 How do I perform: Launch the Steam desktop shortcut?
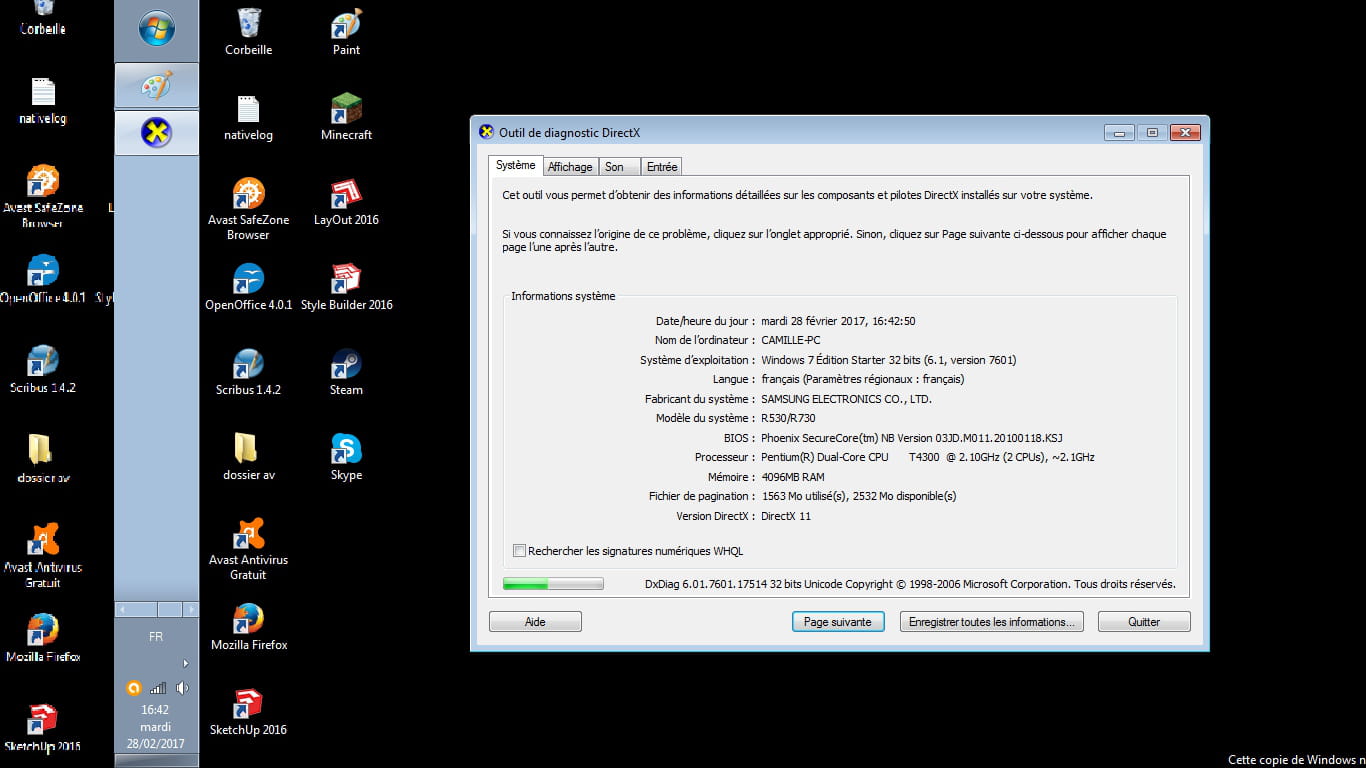click(x=346, y=372)
